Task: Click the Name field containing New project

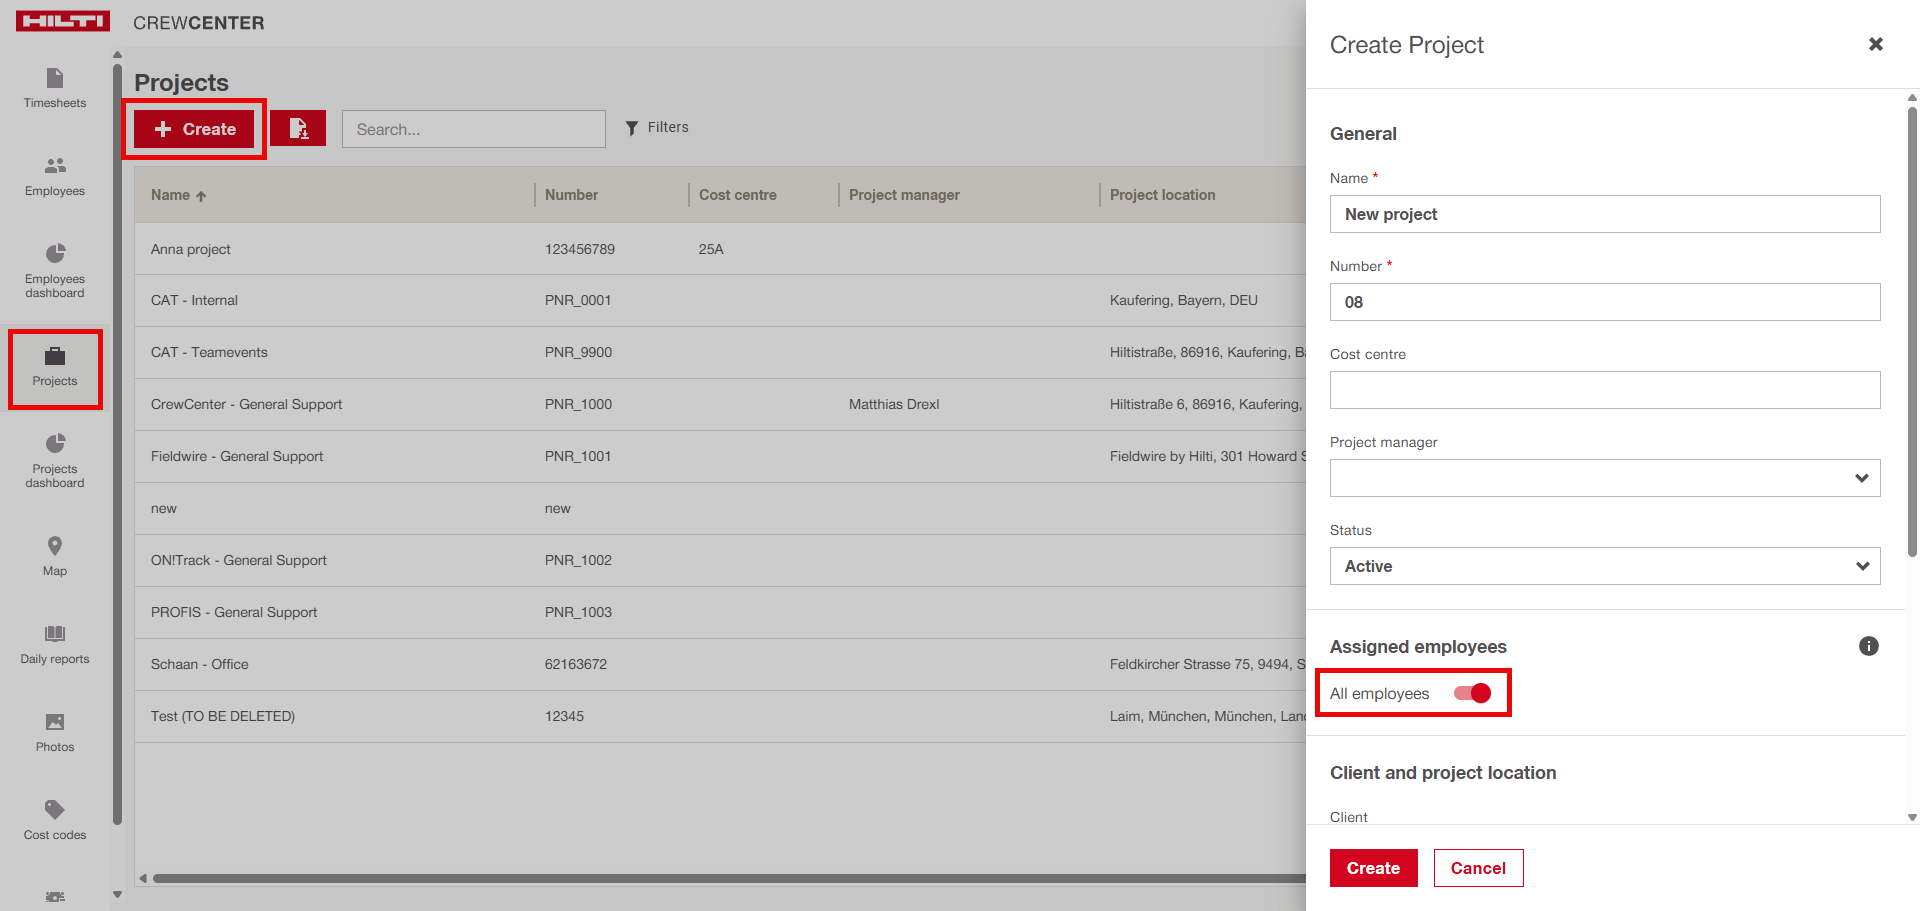Action: (1605, 214)
